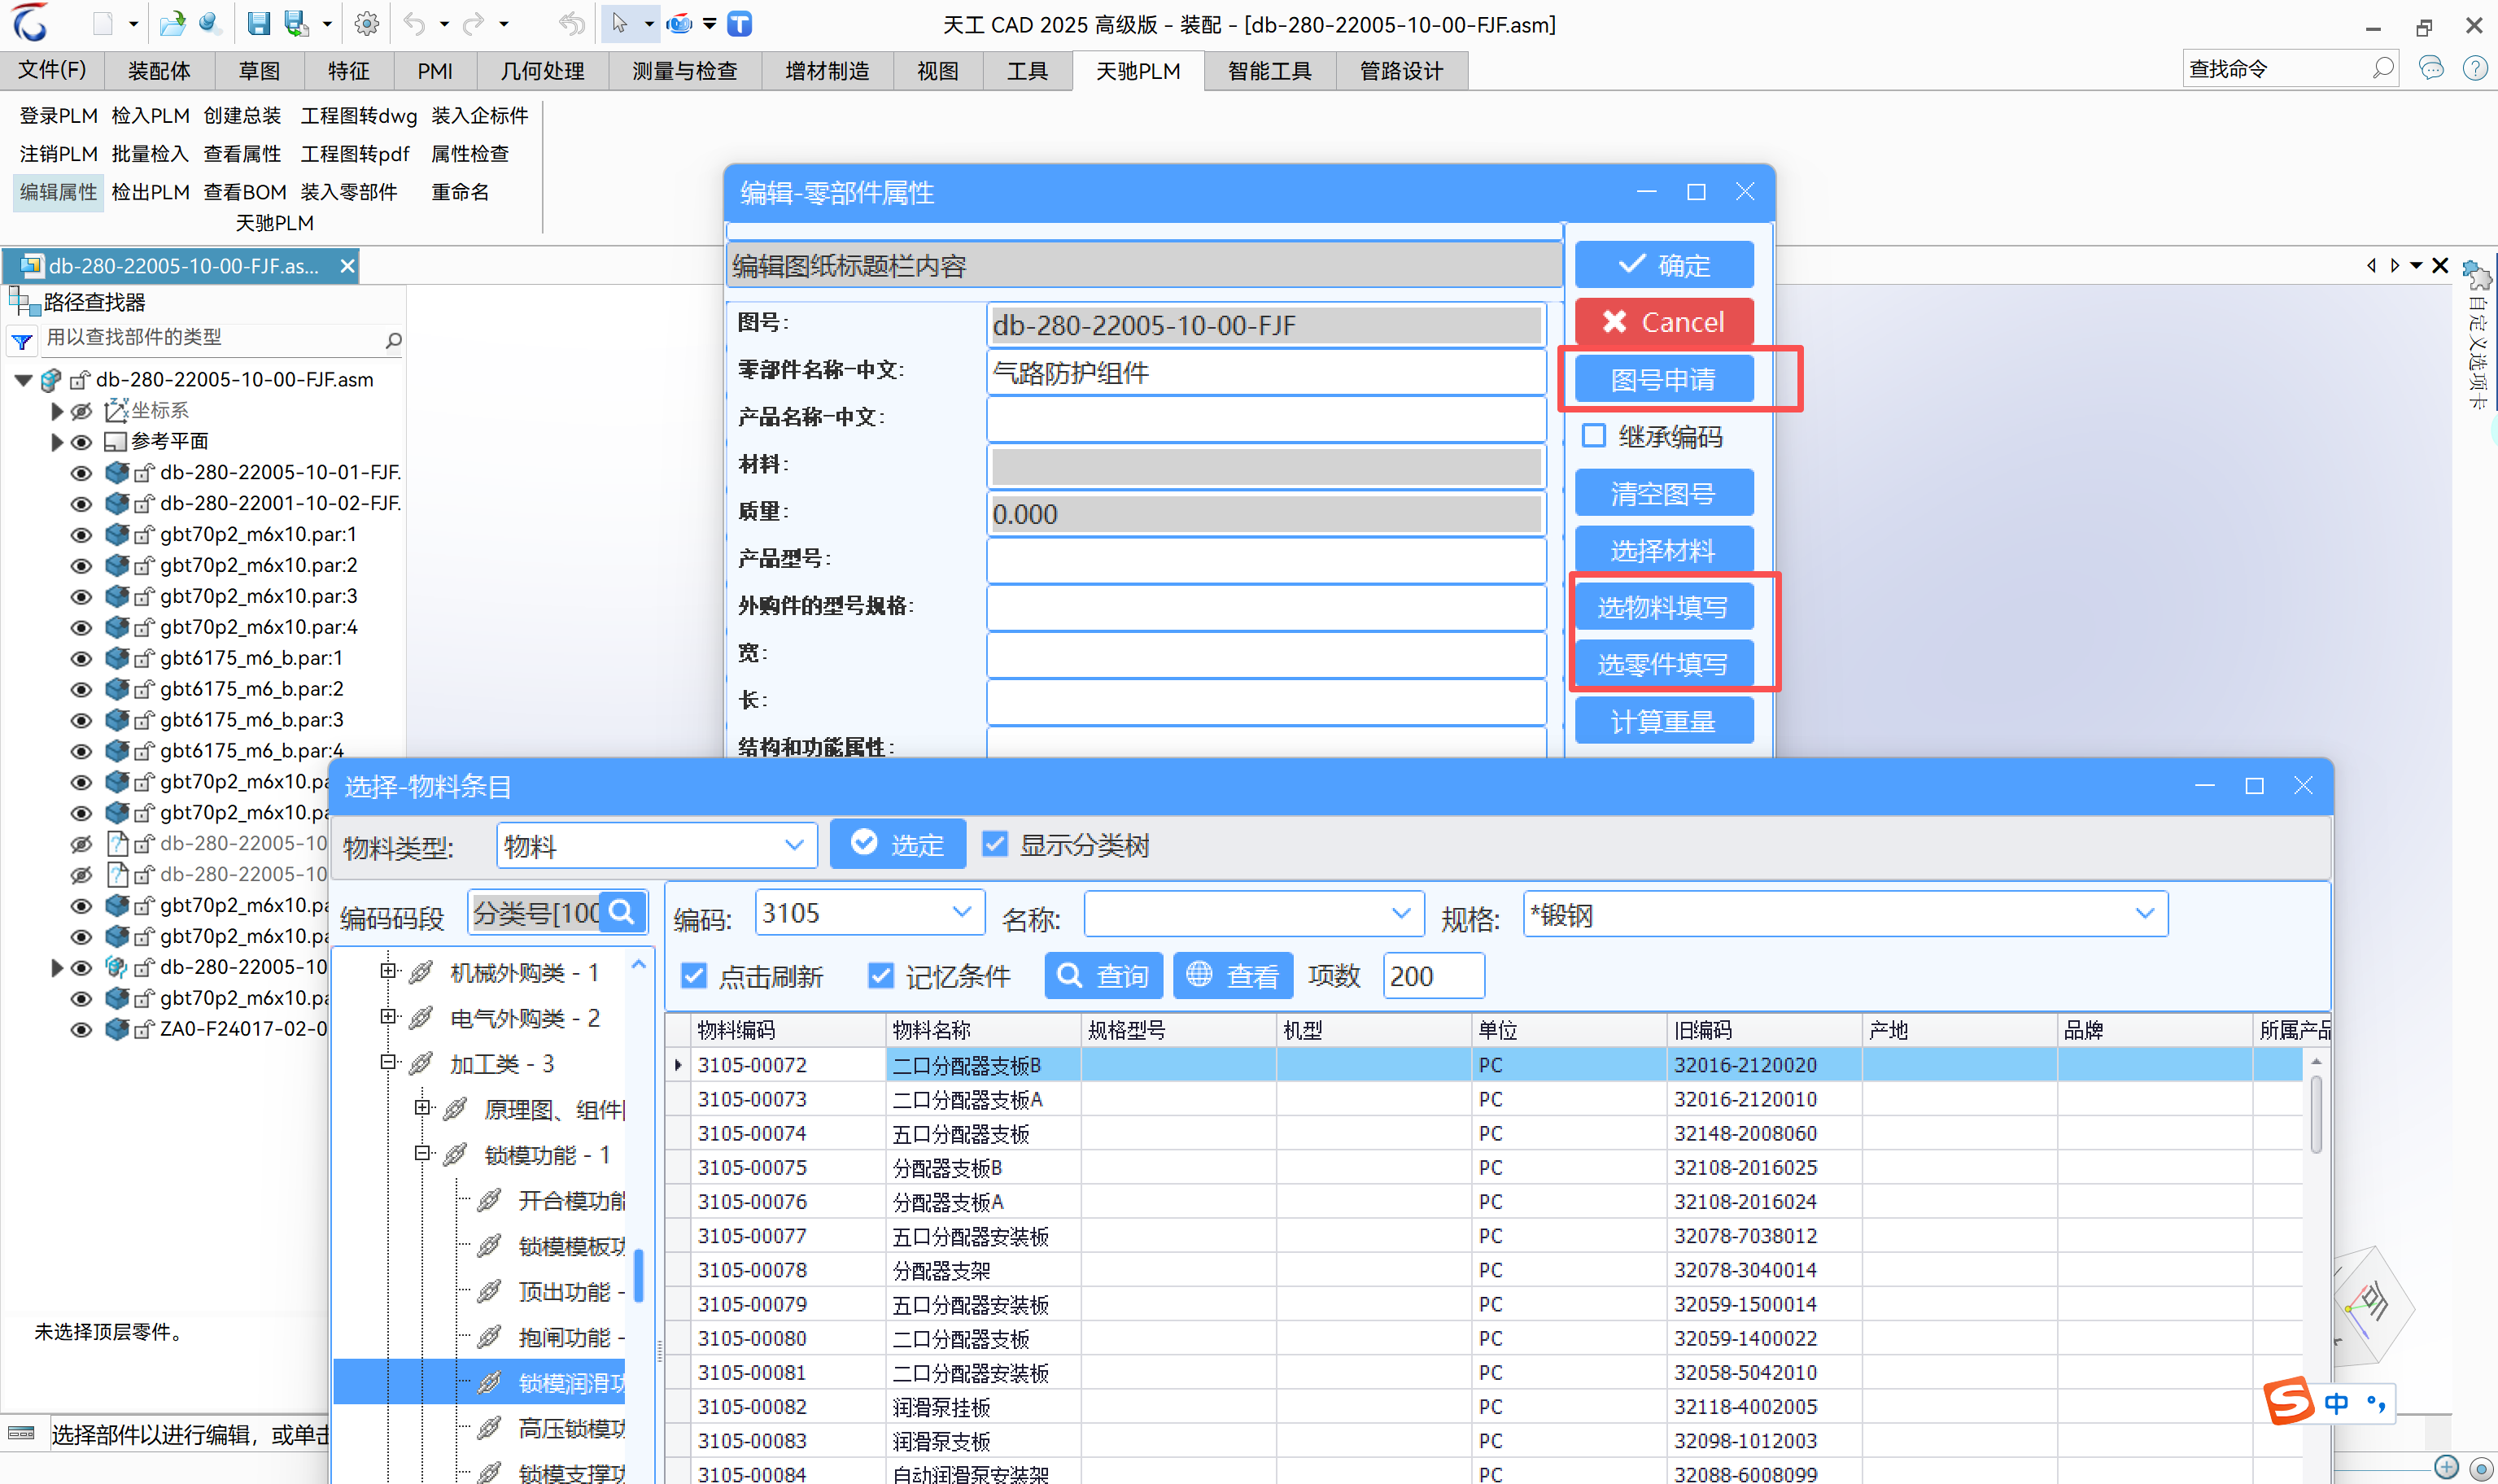Click the settings gear icon
The width and height of the screenshot is (2498, 1484).
coord(367,24)
